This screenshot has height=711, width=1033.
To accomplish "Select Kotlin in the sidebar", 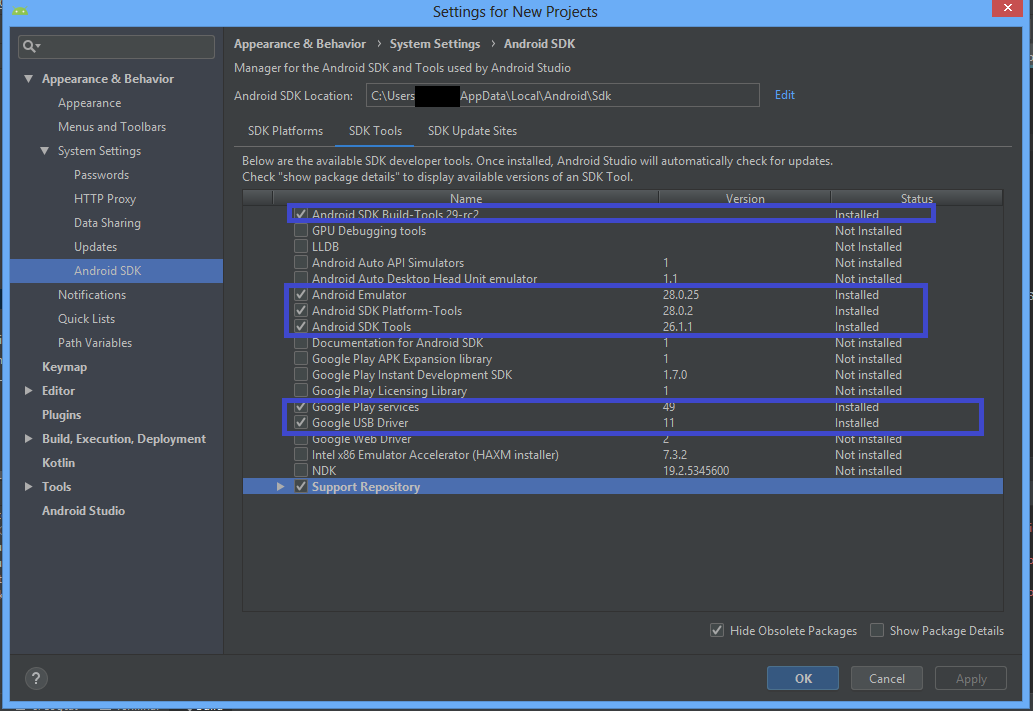I will (x=59, y=463).
